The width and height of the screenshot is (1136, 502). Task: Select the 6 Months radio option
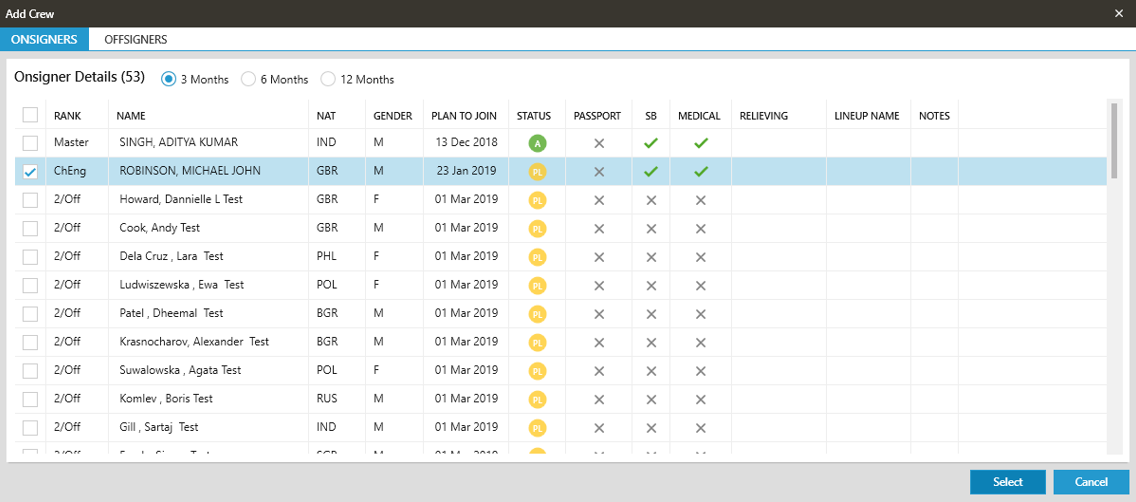(x=249, y=79)
